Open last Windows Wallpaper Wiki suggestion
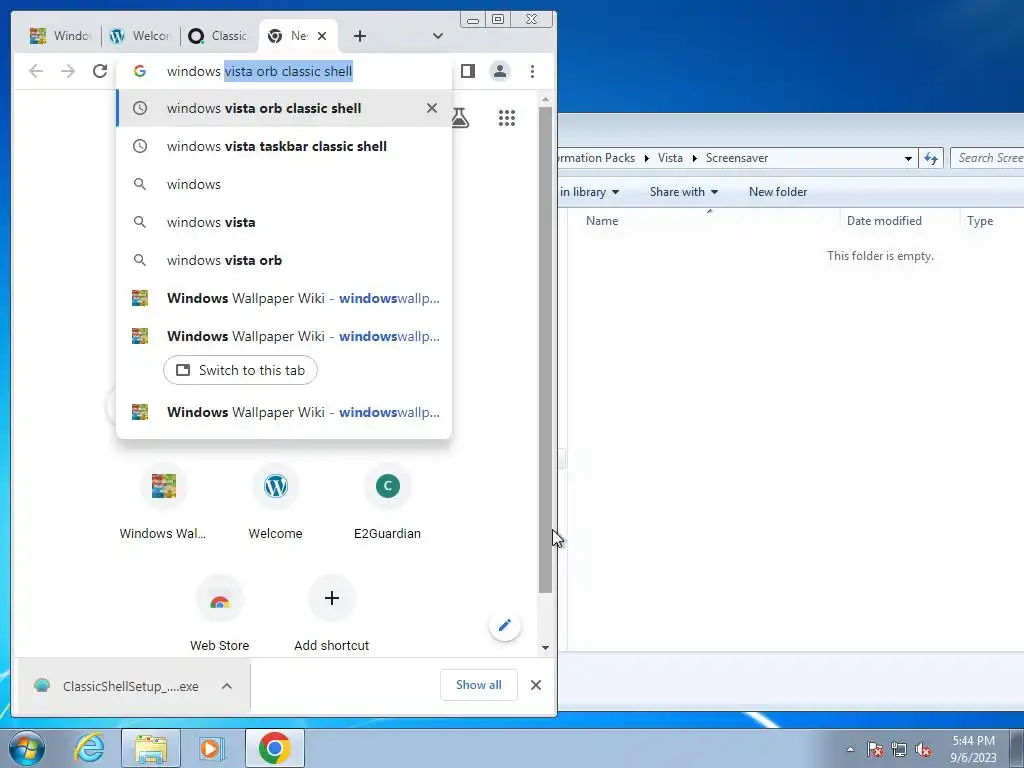Viewport: 1024px width, 768px height. coord(284,412)
